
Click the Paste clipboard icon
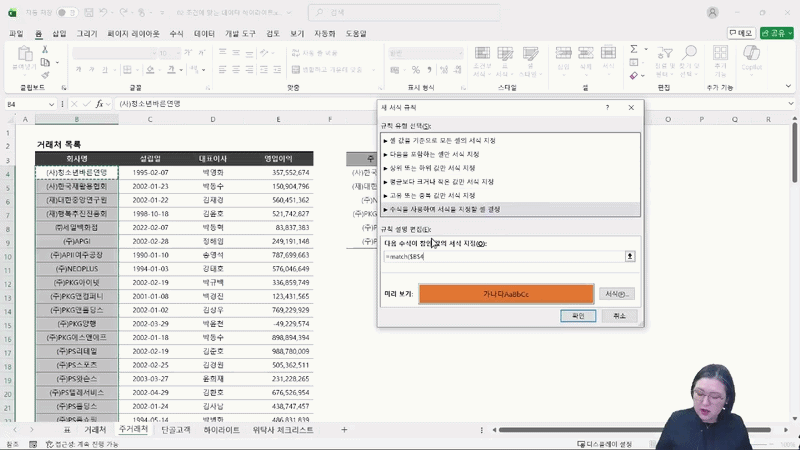point(24,54)
